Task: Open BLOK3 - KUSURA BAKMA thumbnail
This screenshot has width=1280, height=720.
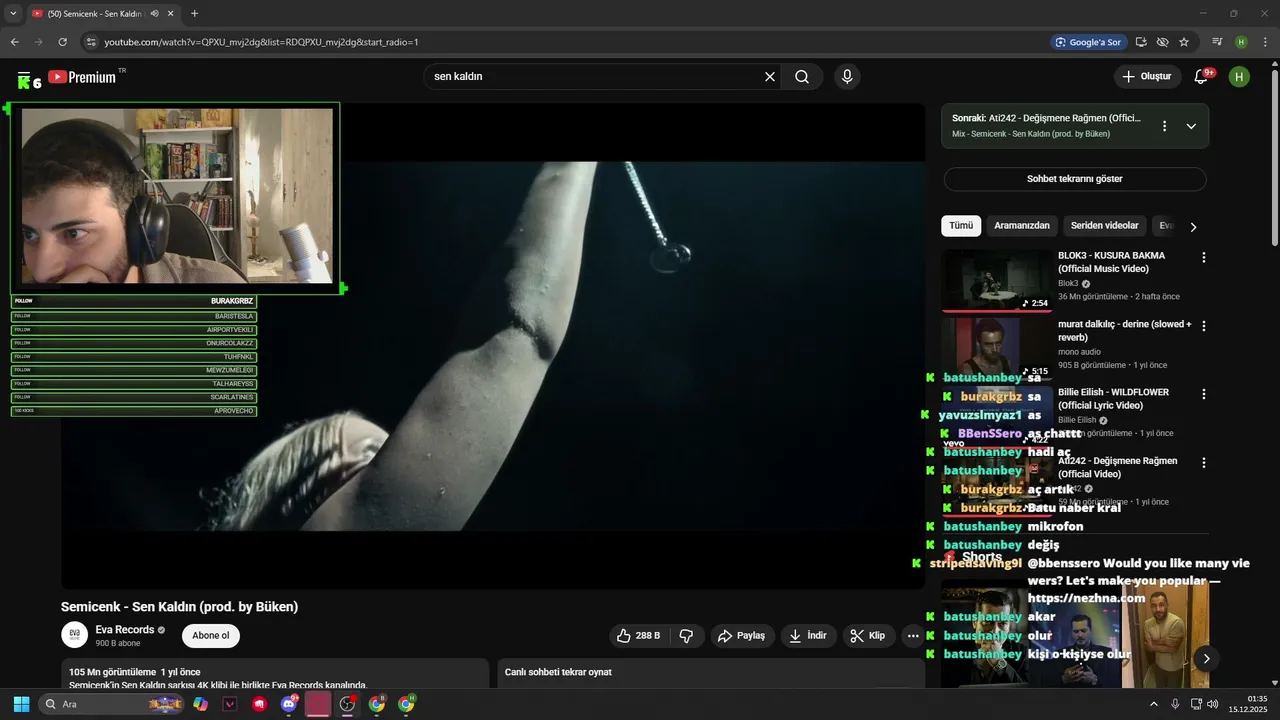Action: pyautogui.click(x=997, y=280)
